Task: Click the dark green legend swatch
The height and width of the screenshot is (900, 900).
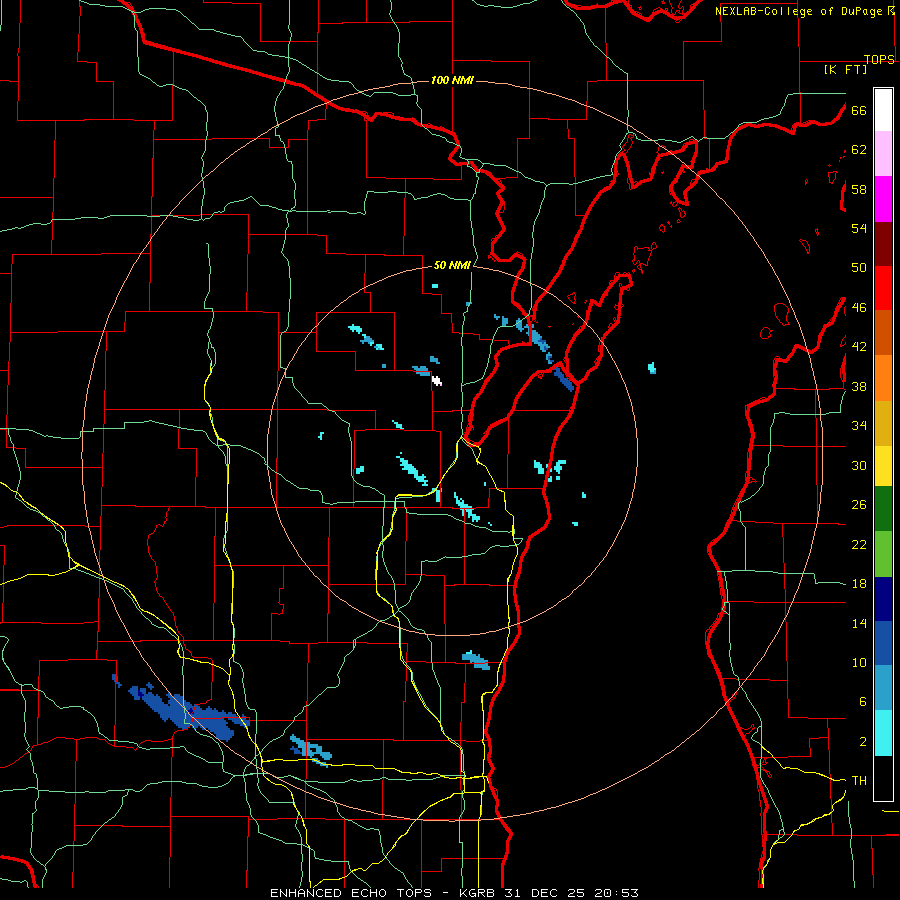Action: coord(883,509)
